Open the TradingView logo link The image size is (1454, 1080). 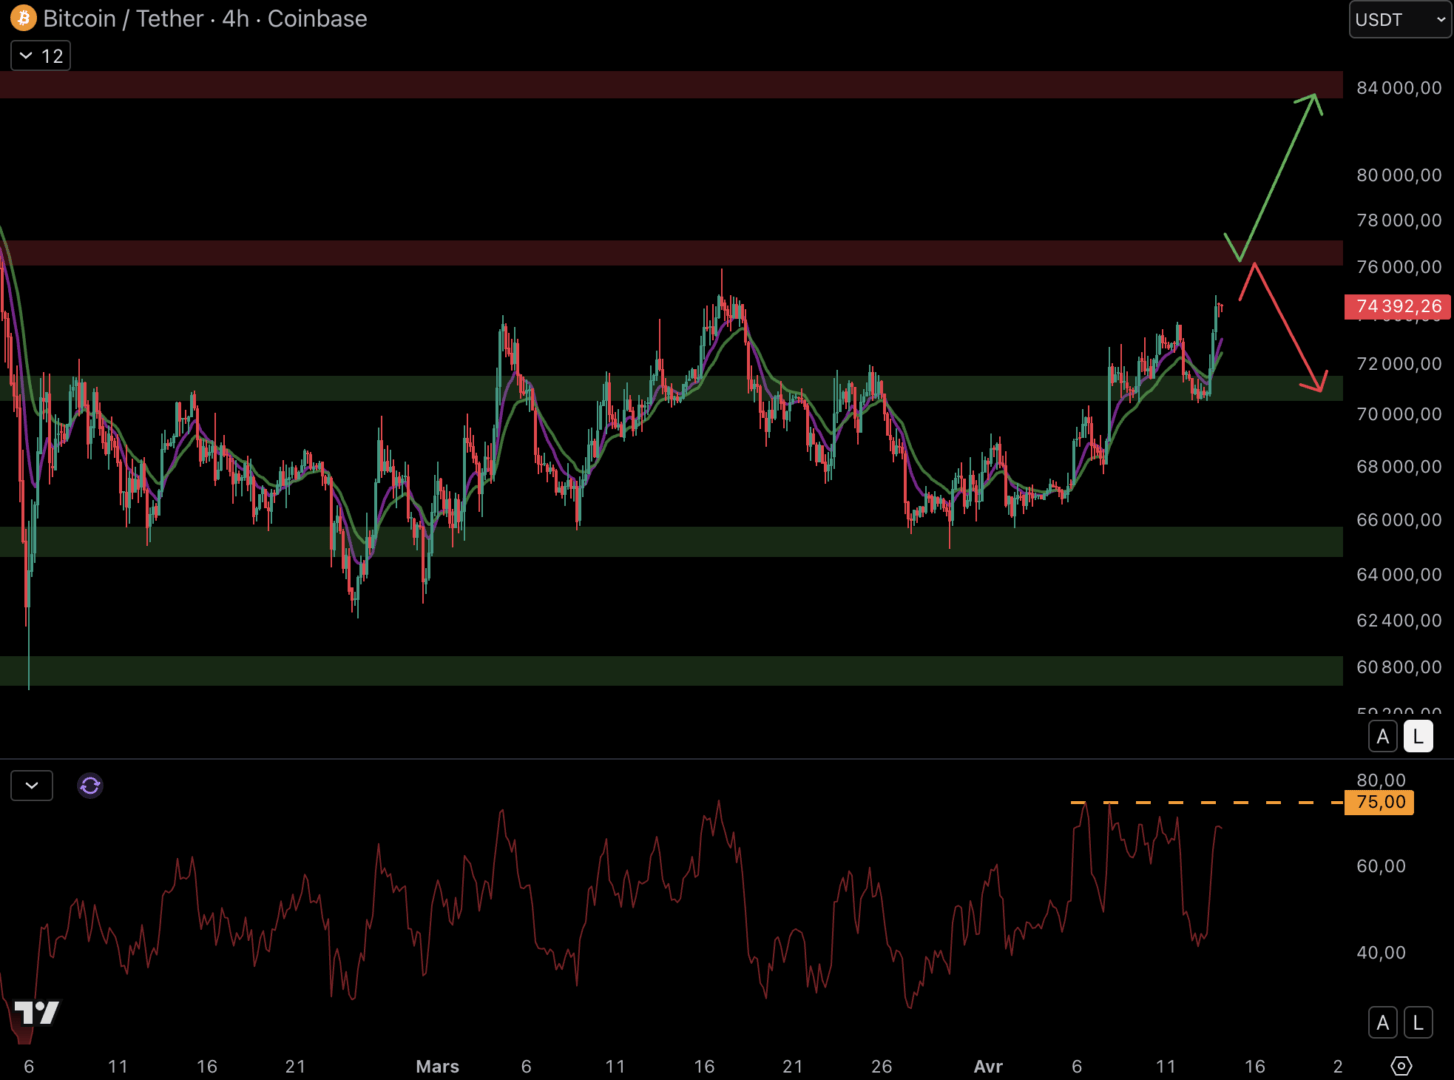tap(36, 1013)
